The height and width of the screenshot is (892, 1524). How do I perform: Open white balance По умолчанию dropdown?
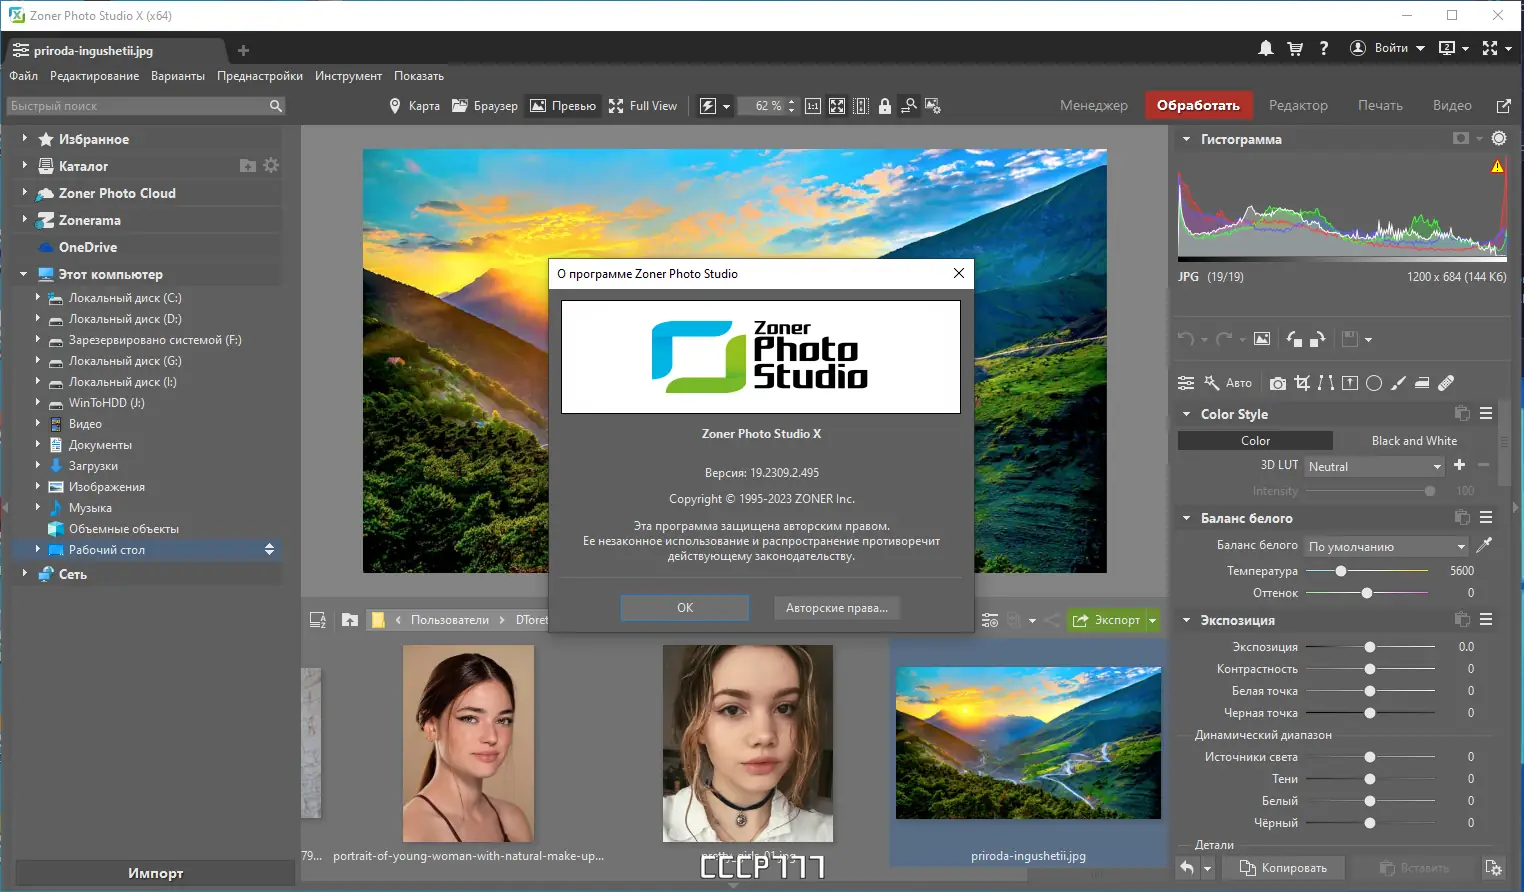pyautogui.click(x=1386, y=546)
